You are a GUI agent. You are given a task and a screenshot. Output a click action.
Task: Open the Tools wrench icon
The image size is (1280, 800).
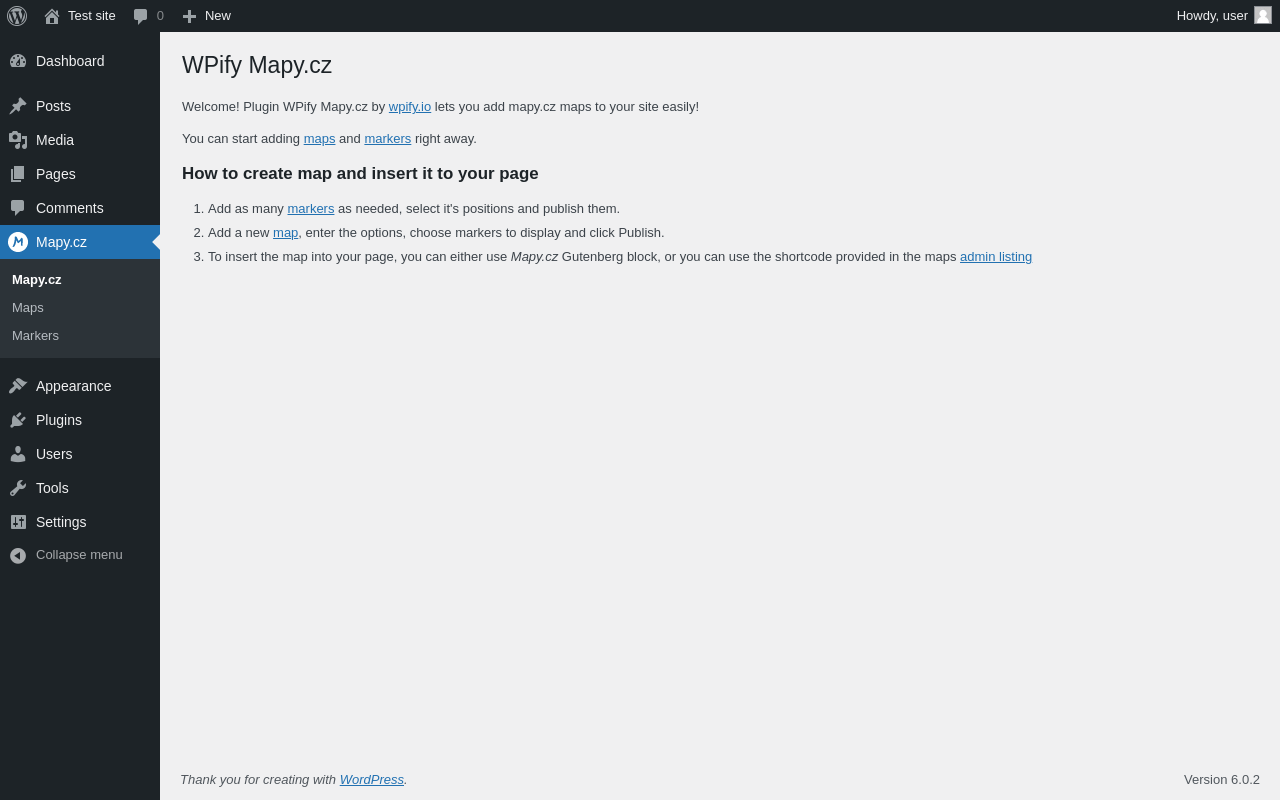click(x=18, y=488)
